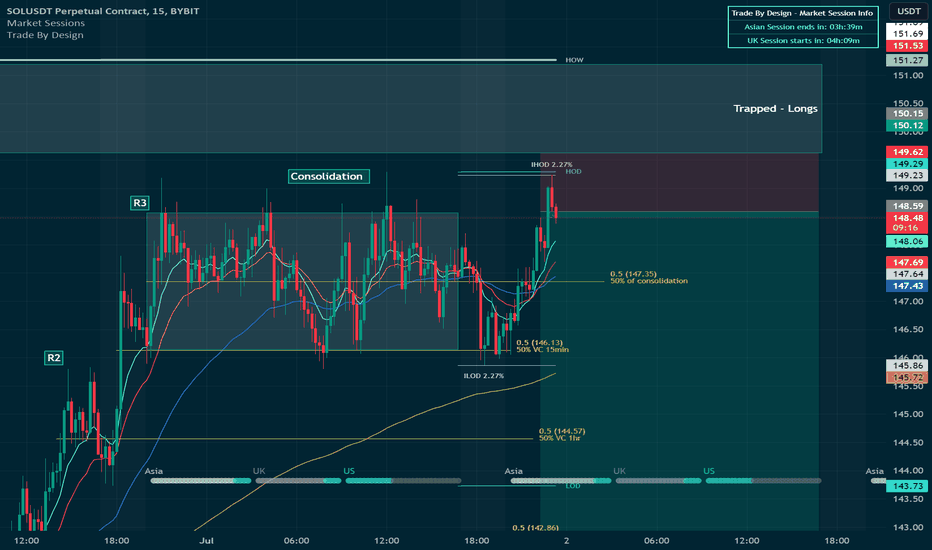Click the 148.59 price label
The image size is (932, 550).
pos(908,206)
